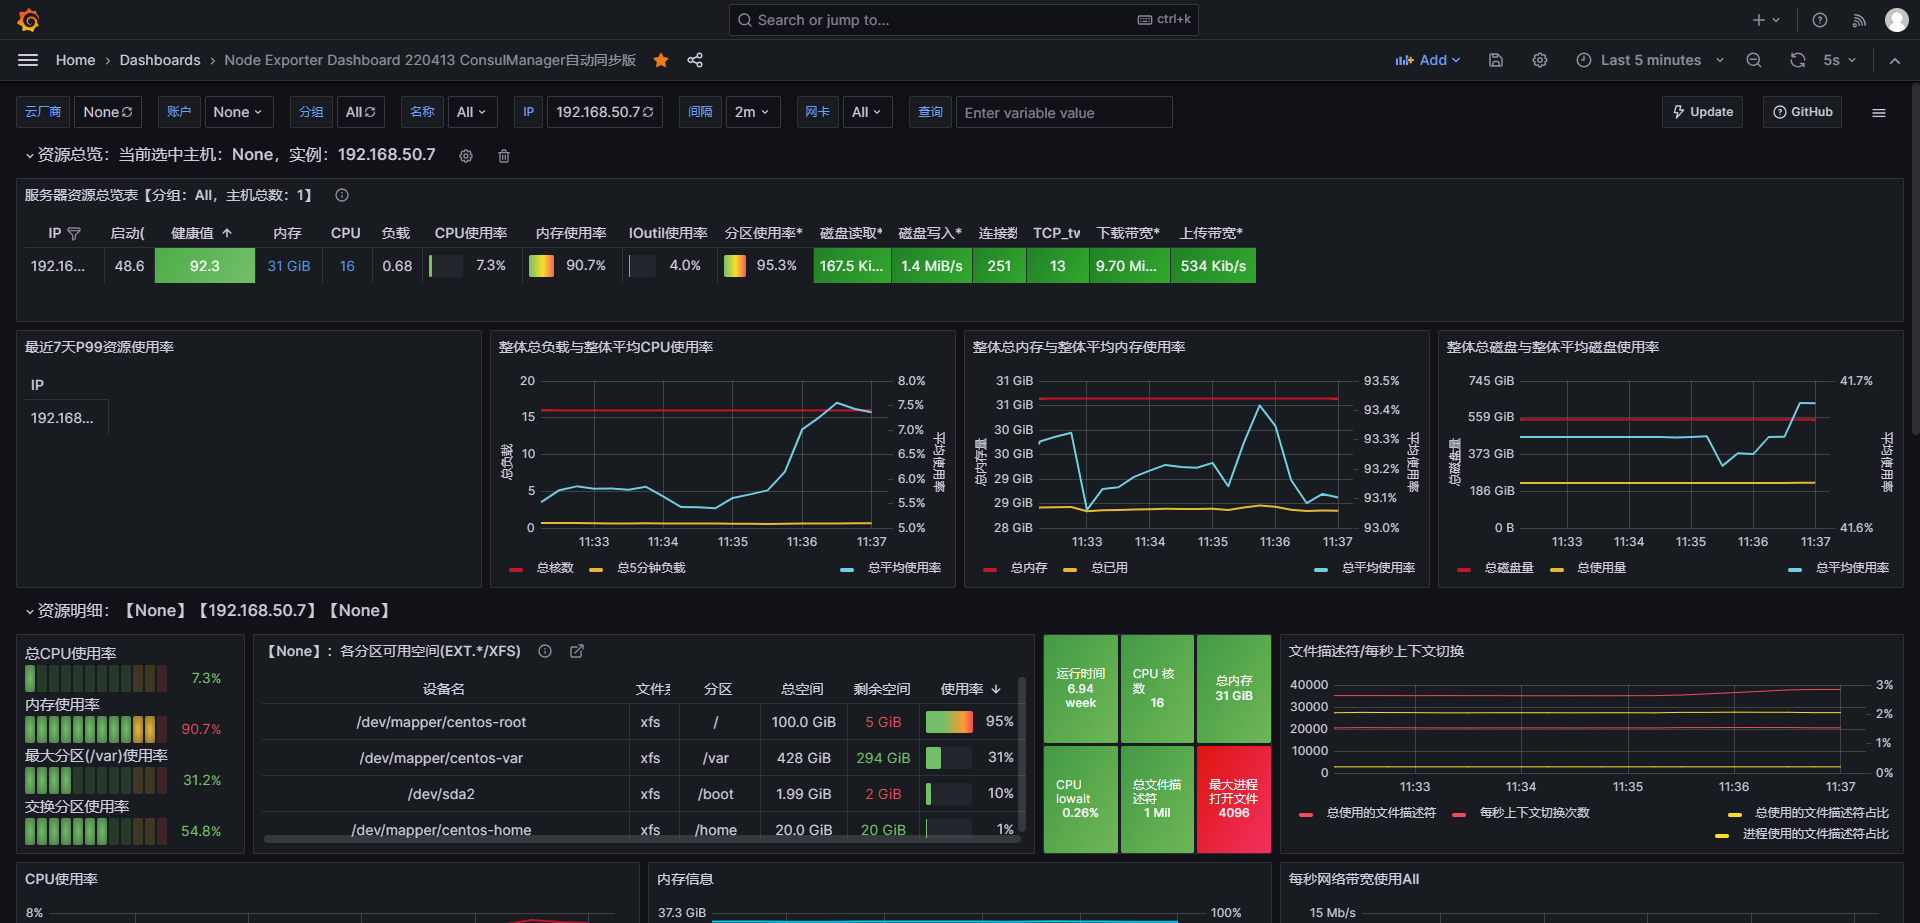1920x923 pixels.
Task: Open the news feed icon
Action: pyautogui.click(x=1859, y=20)
